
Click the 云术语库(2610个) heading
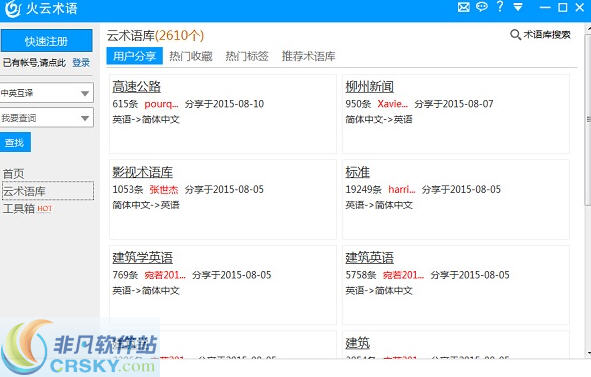(155, 35)
